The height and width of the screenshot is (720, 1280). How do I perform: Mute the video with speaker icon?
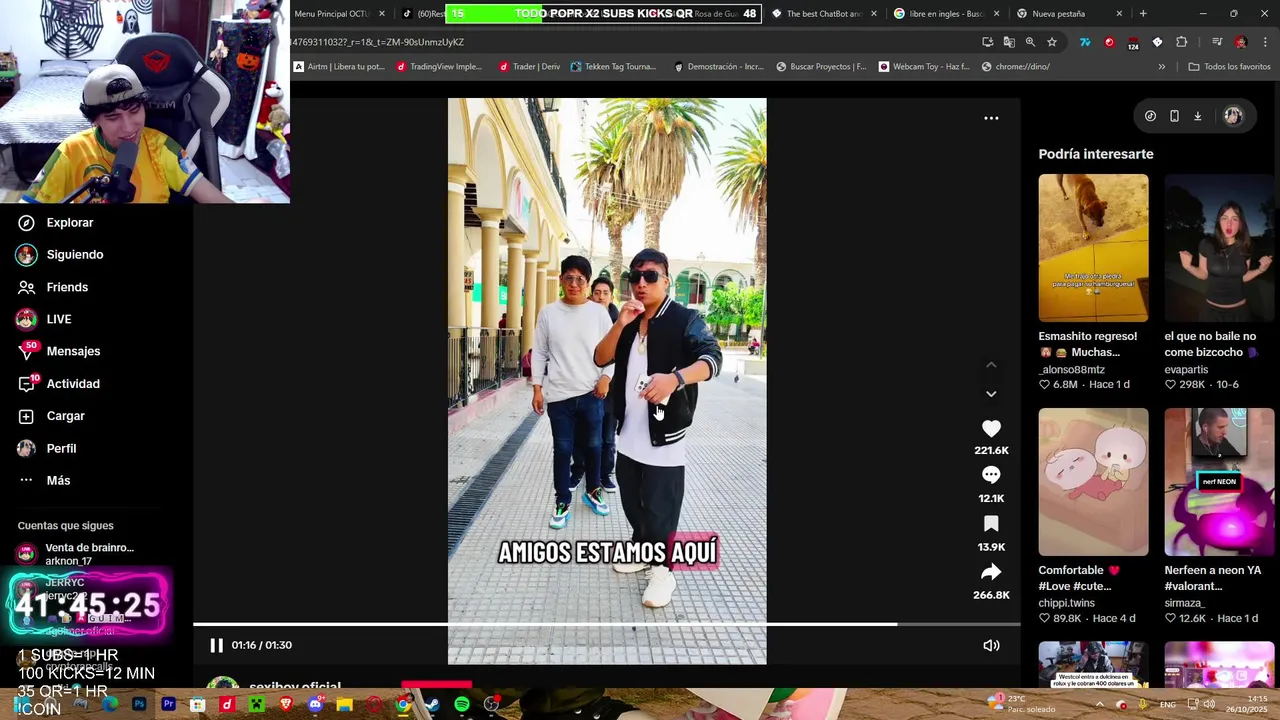point(991,645)
